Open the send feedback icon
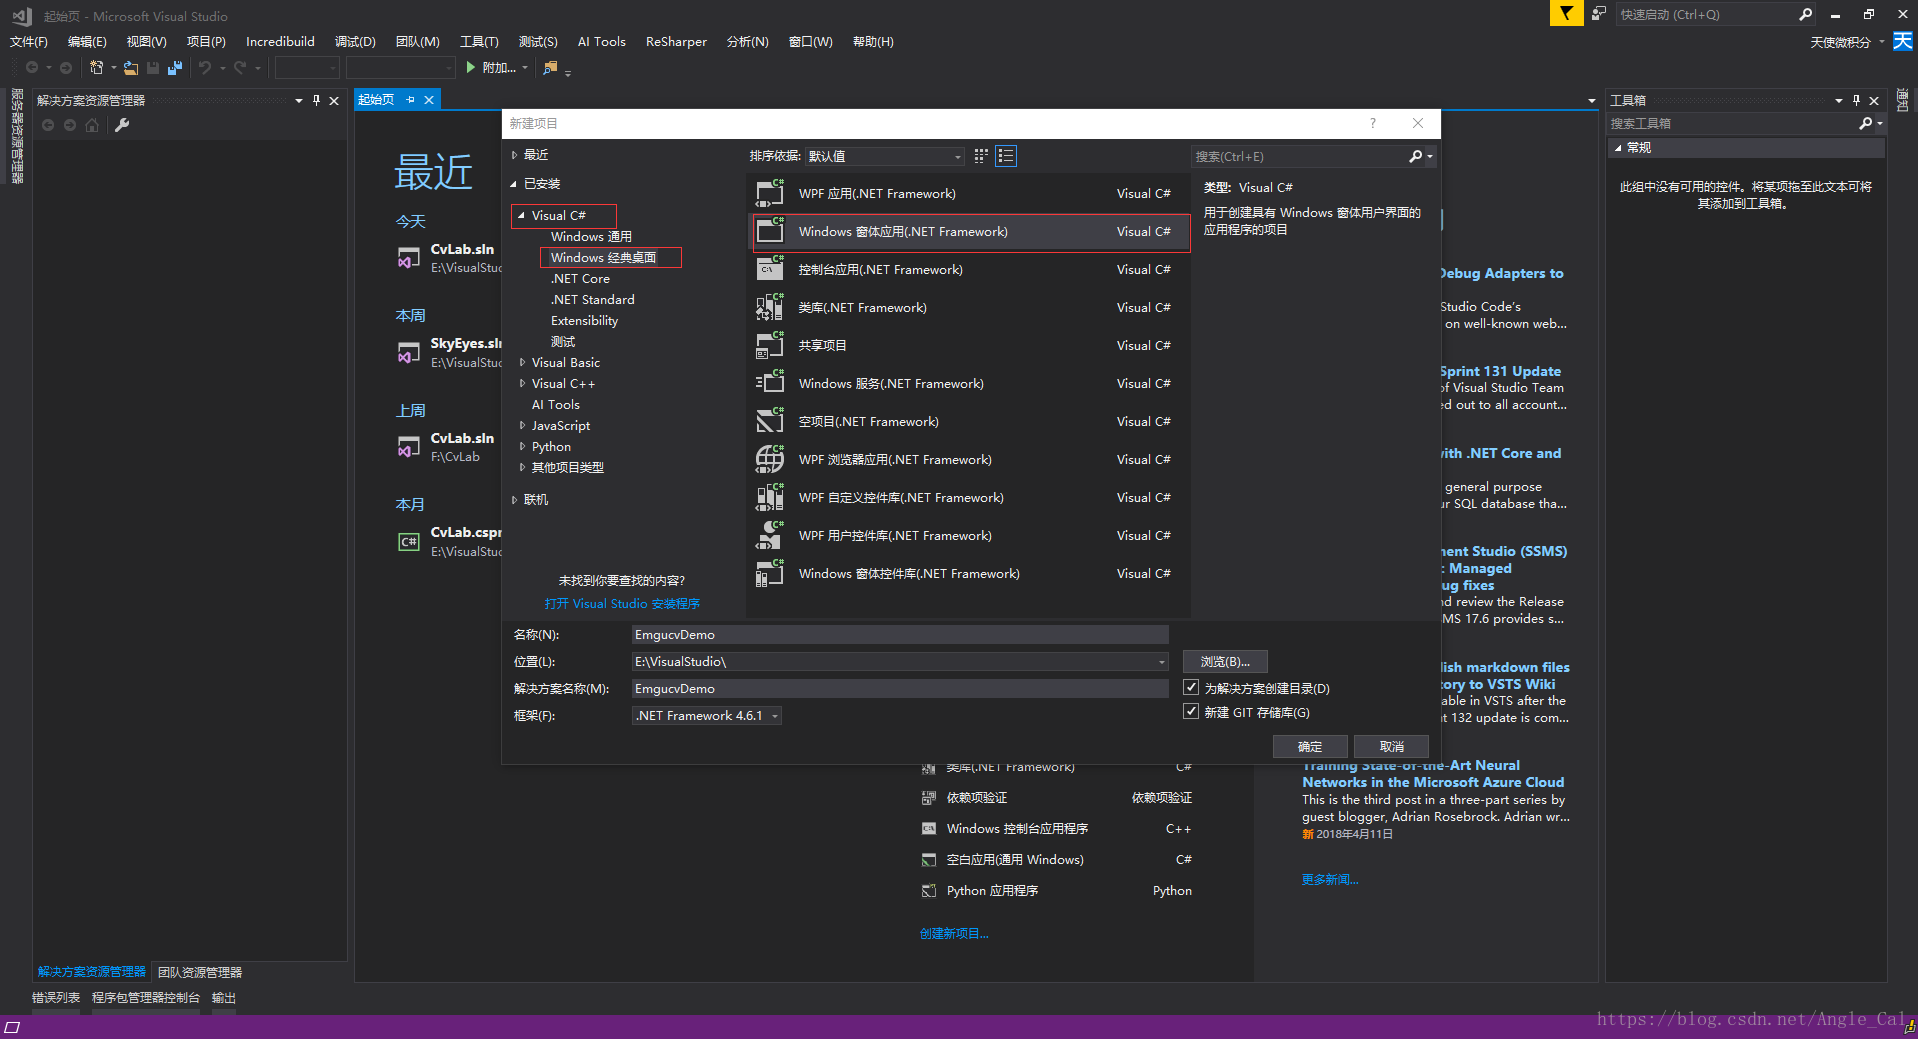 click(1599, 13)
